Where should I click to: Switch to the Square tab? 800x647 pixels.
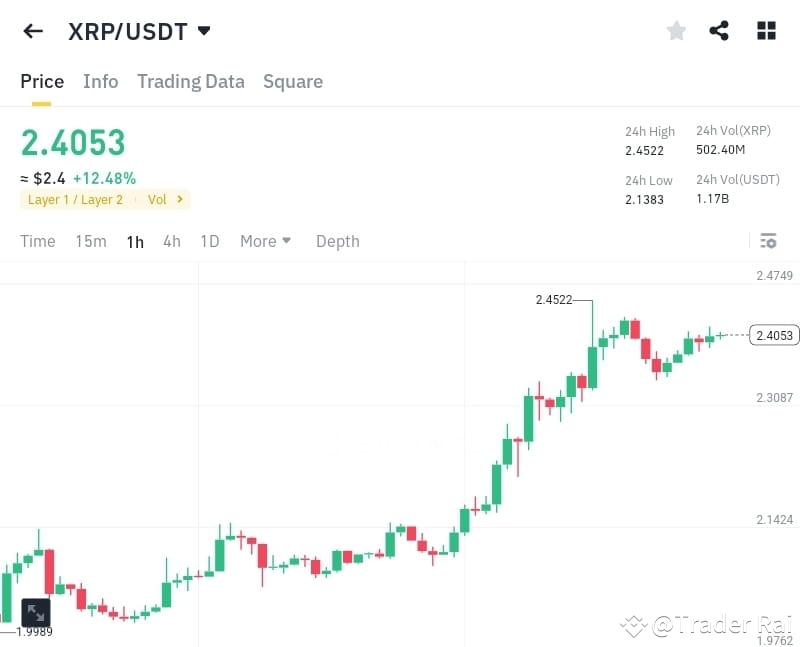pyautogui.click(x=292, y=81)
